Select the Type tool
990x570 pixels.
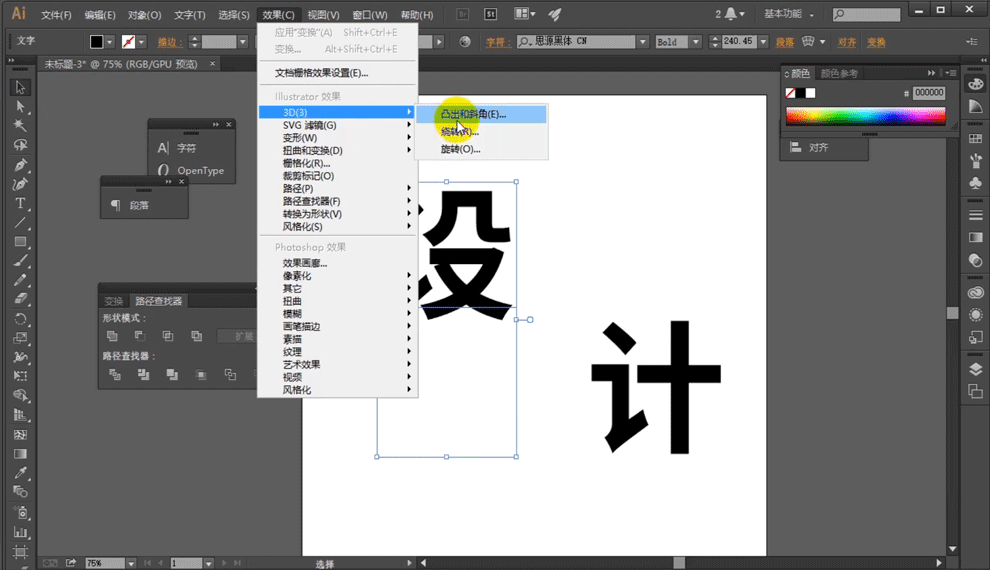20,203
